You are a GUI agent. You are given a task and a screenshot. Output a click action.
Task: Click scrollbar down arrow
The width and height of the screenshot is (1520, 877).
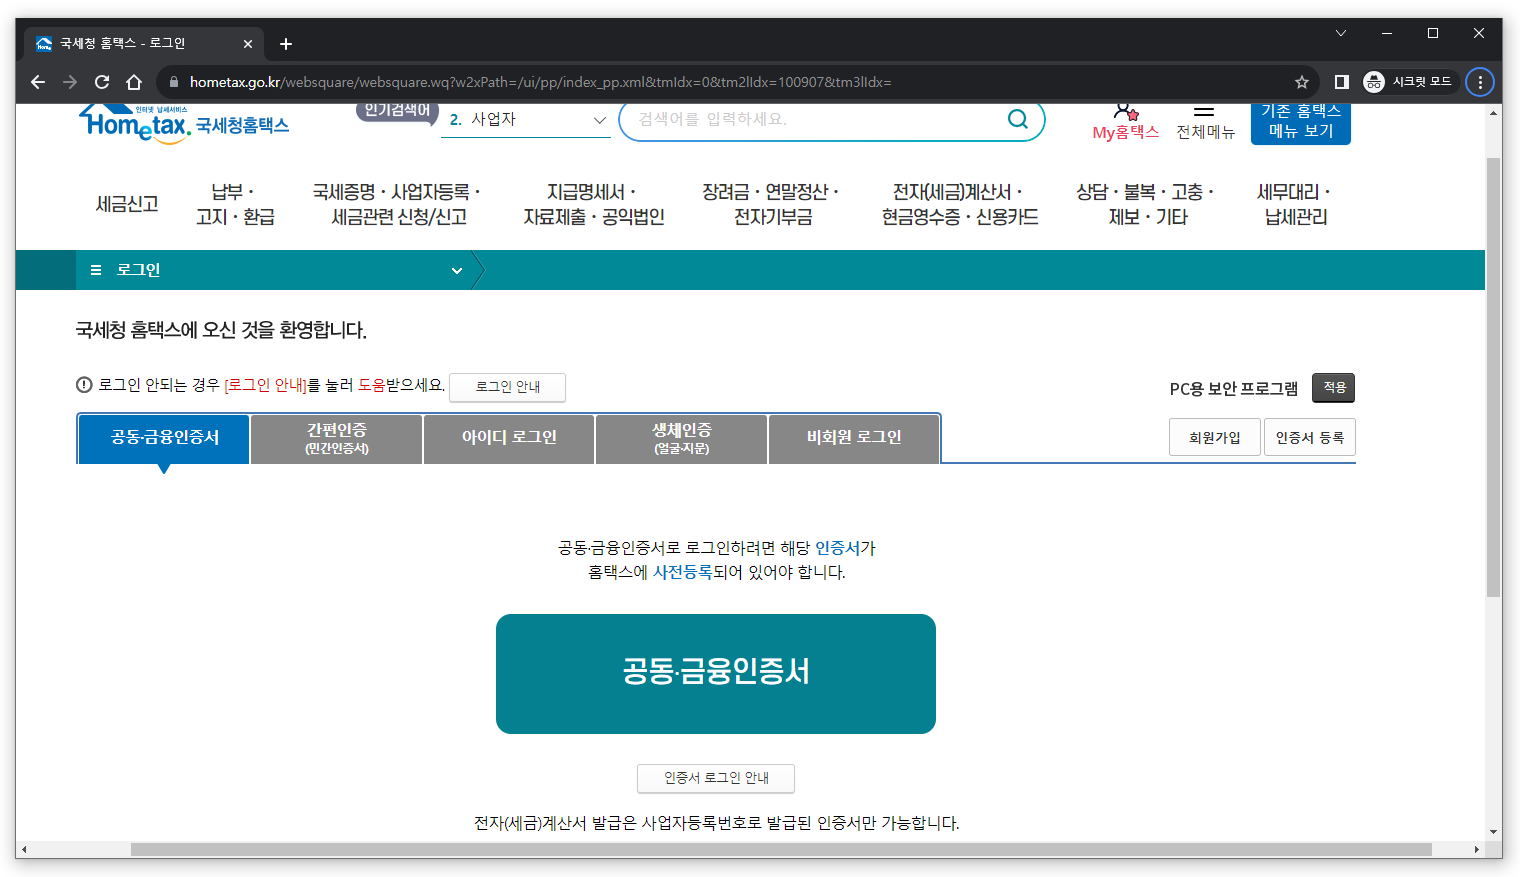tap(1494, 832)
